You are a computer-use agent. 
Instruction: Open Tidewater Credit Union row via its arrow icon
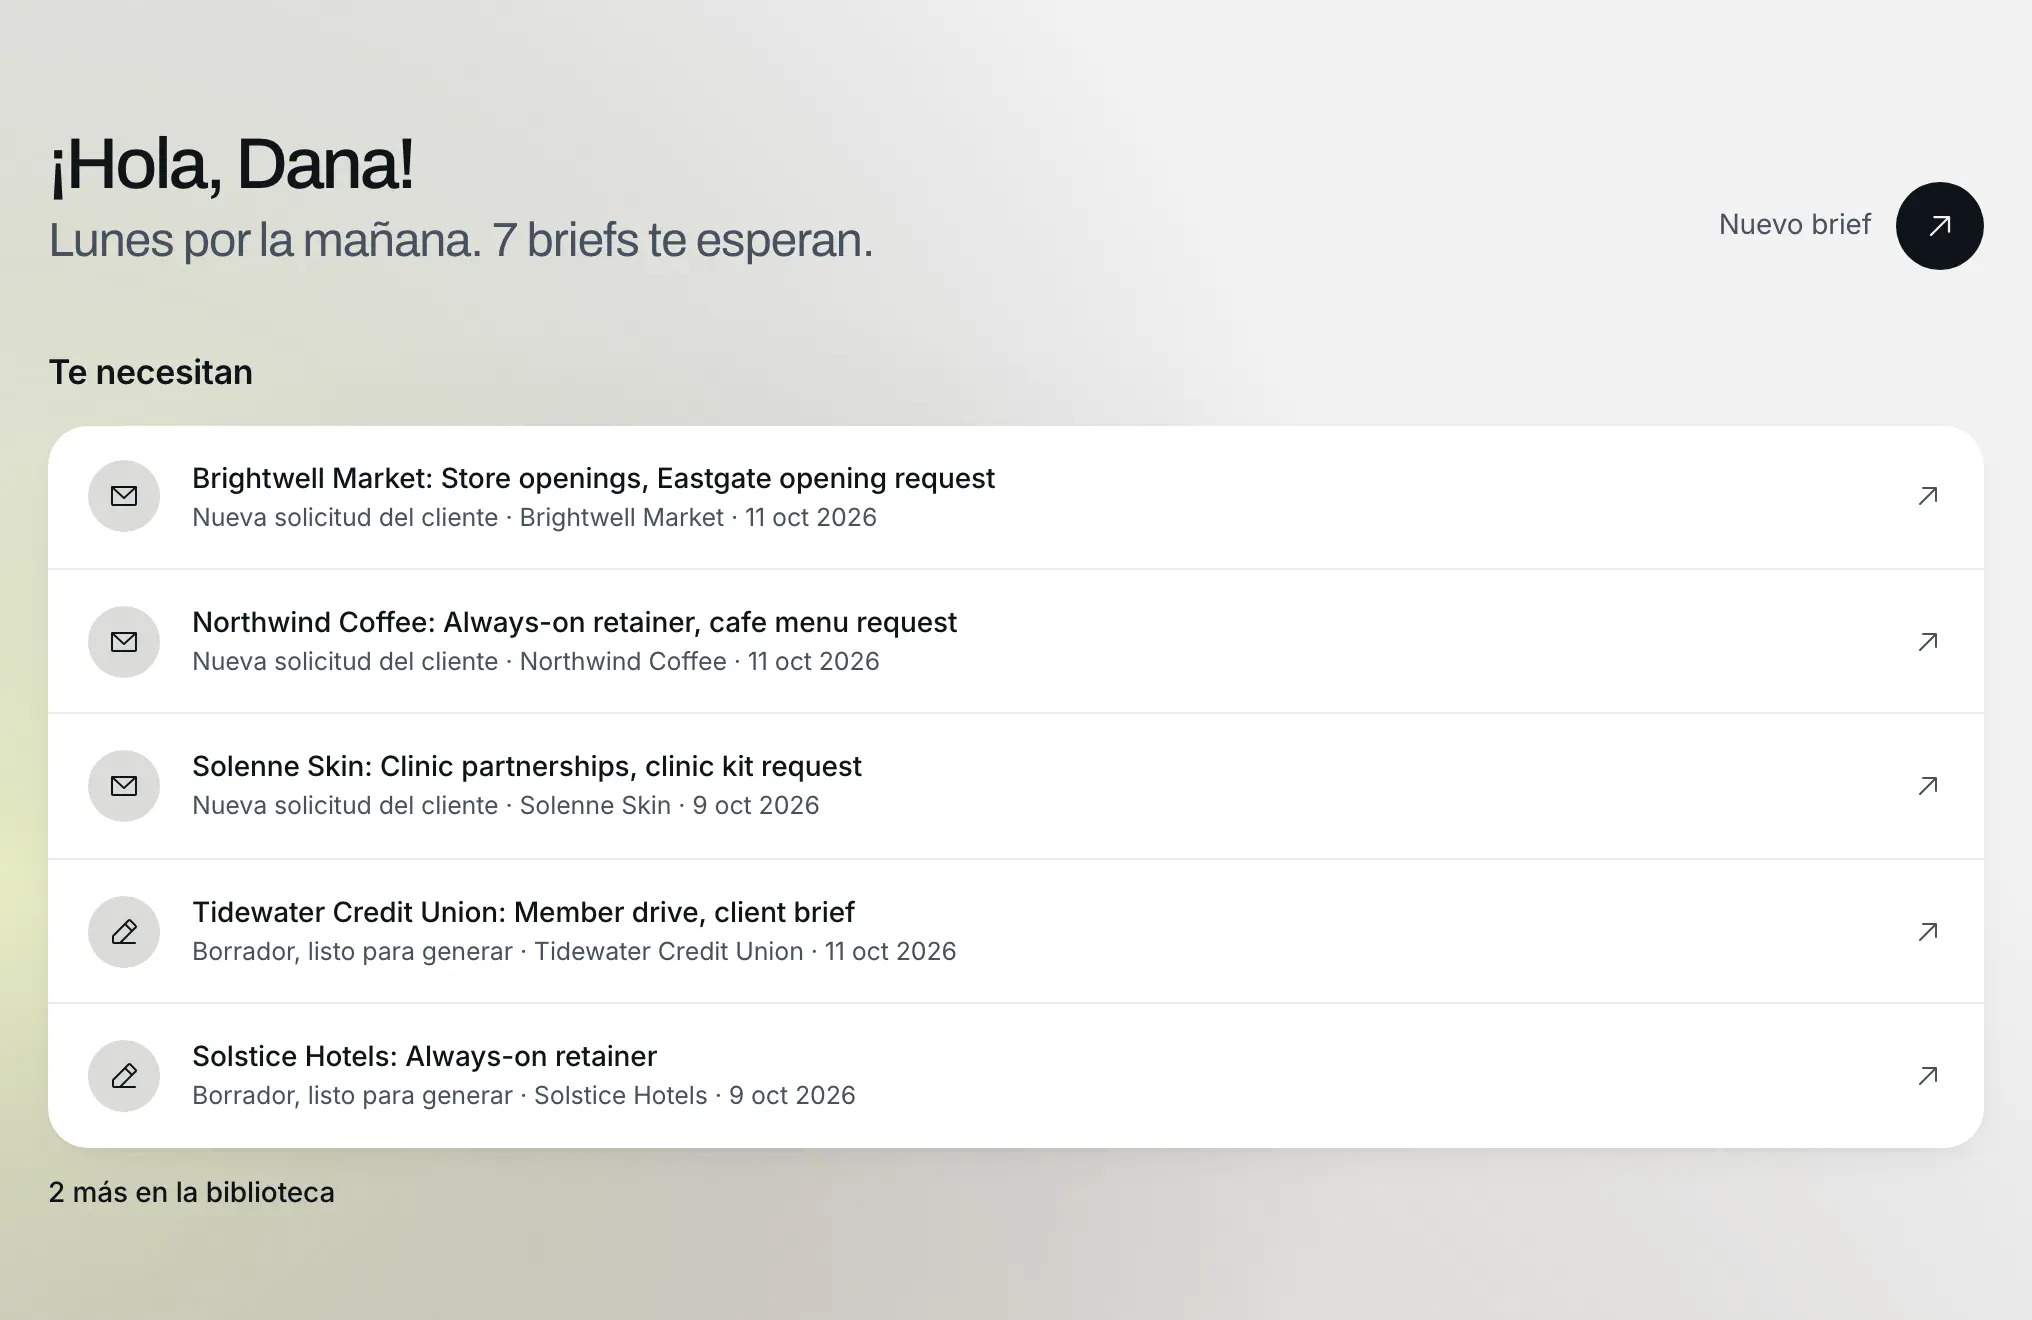point(1928,932)
